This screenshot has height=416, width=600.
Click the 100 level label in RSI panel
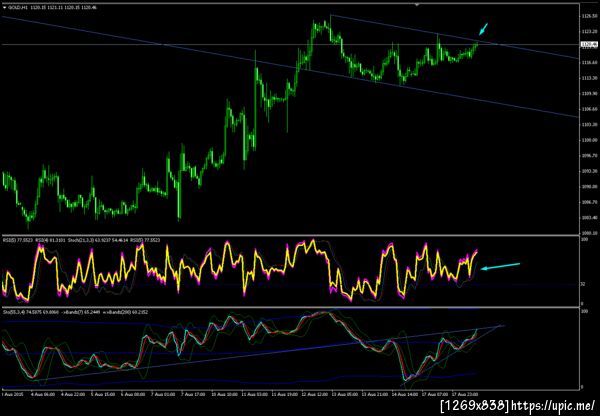(584, 239)
